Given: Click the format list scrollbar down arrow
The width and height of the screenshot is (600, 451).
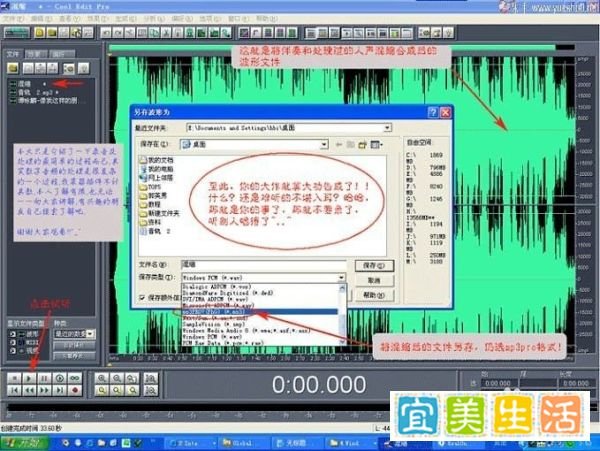Looking at the screenshot, I should coord(342,342).
